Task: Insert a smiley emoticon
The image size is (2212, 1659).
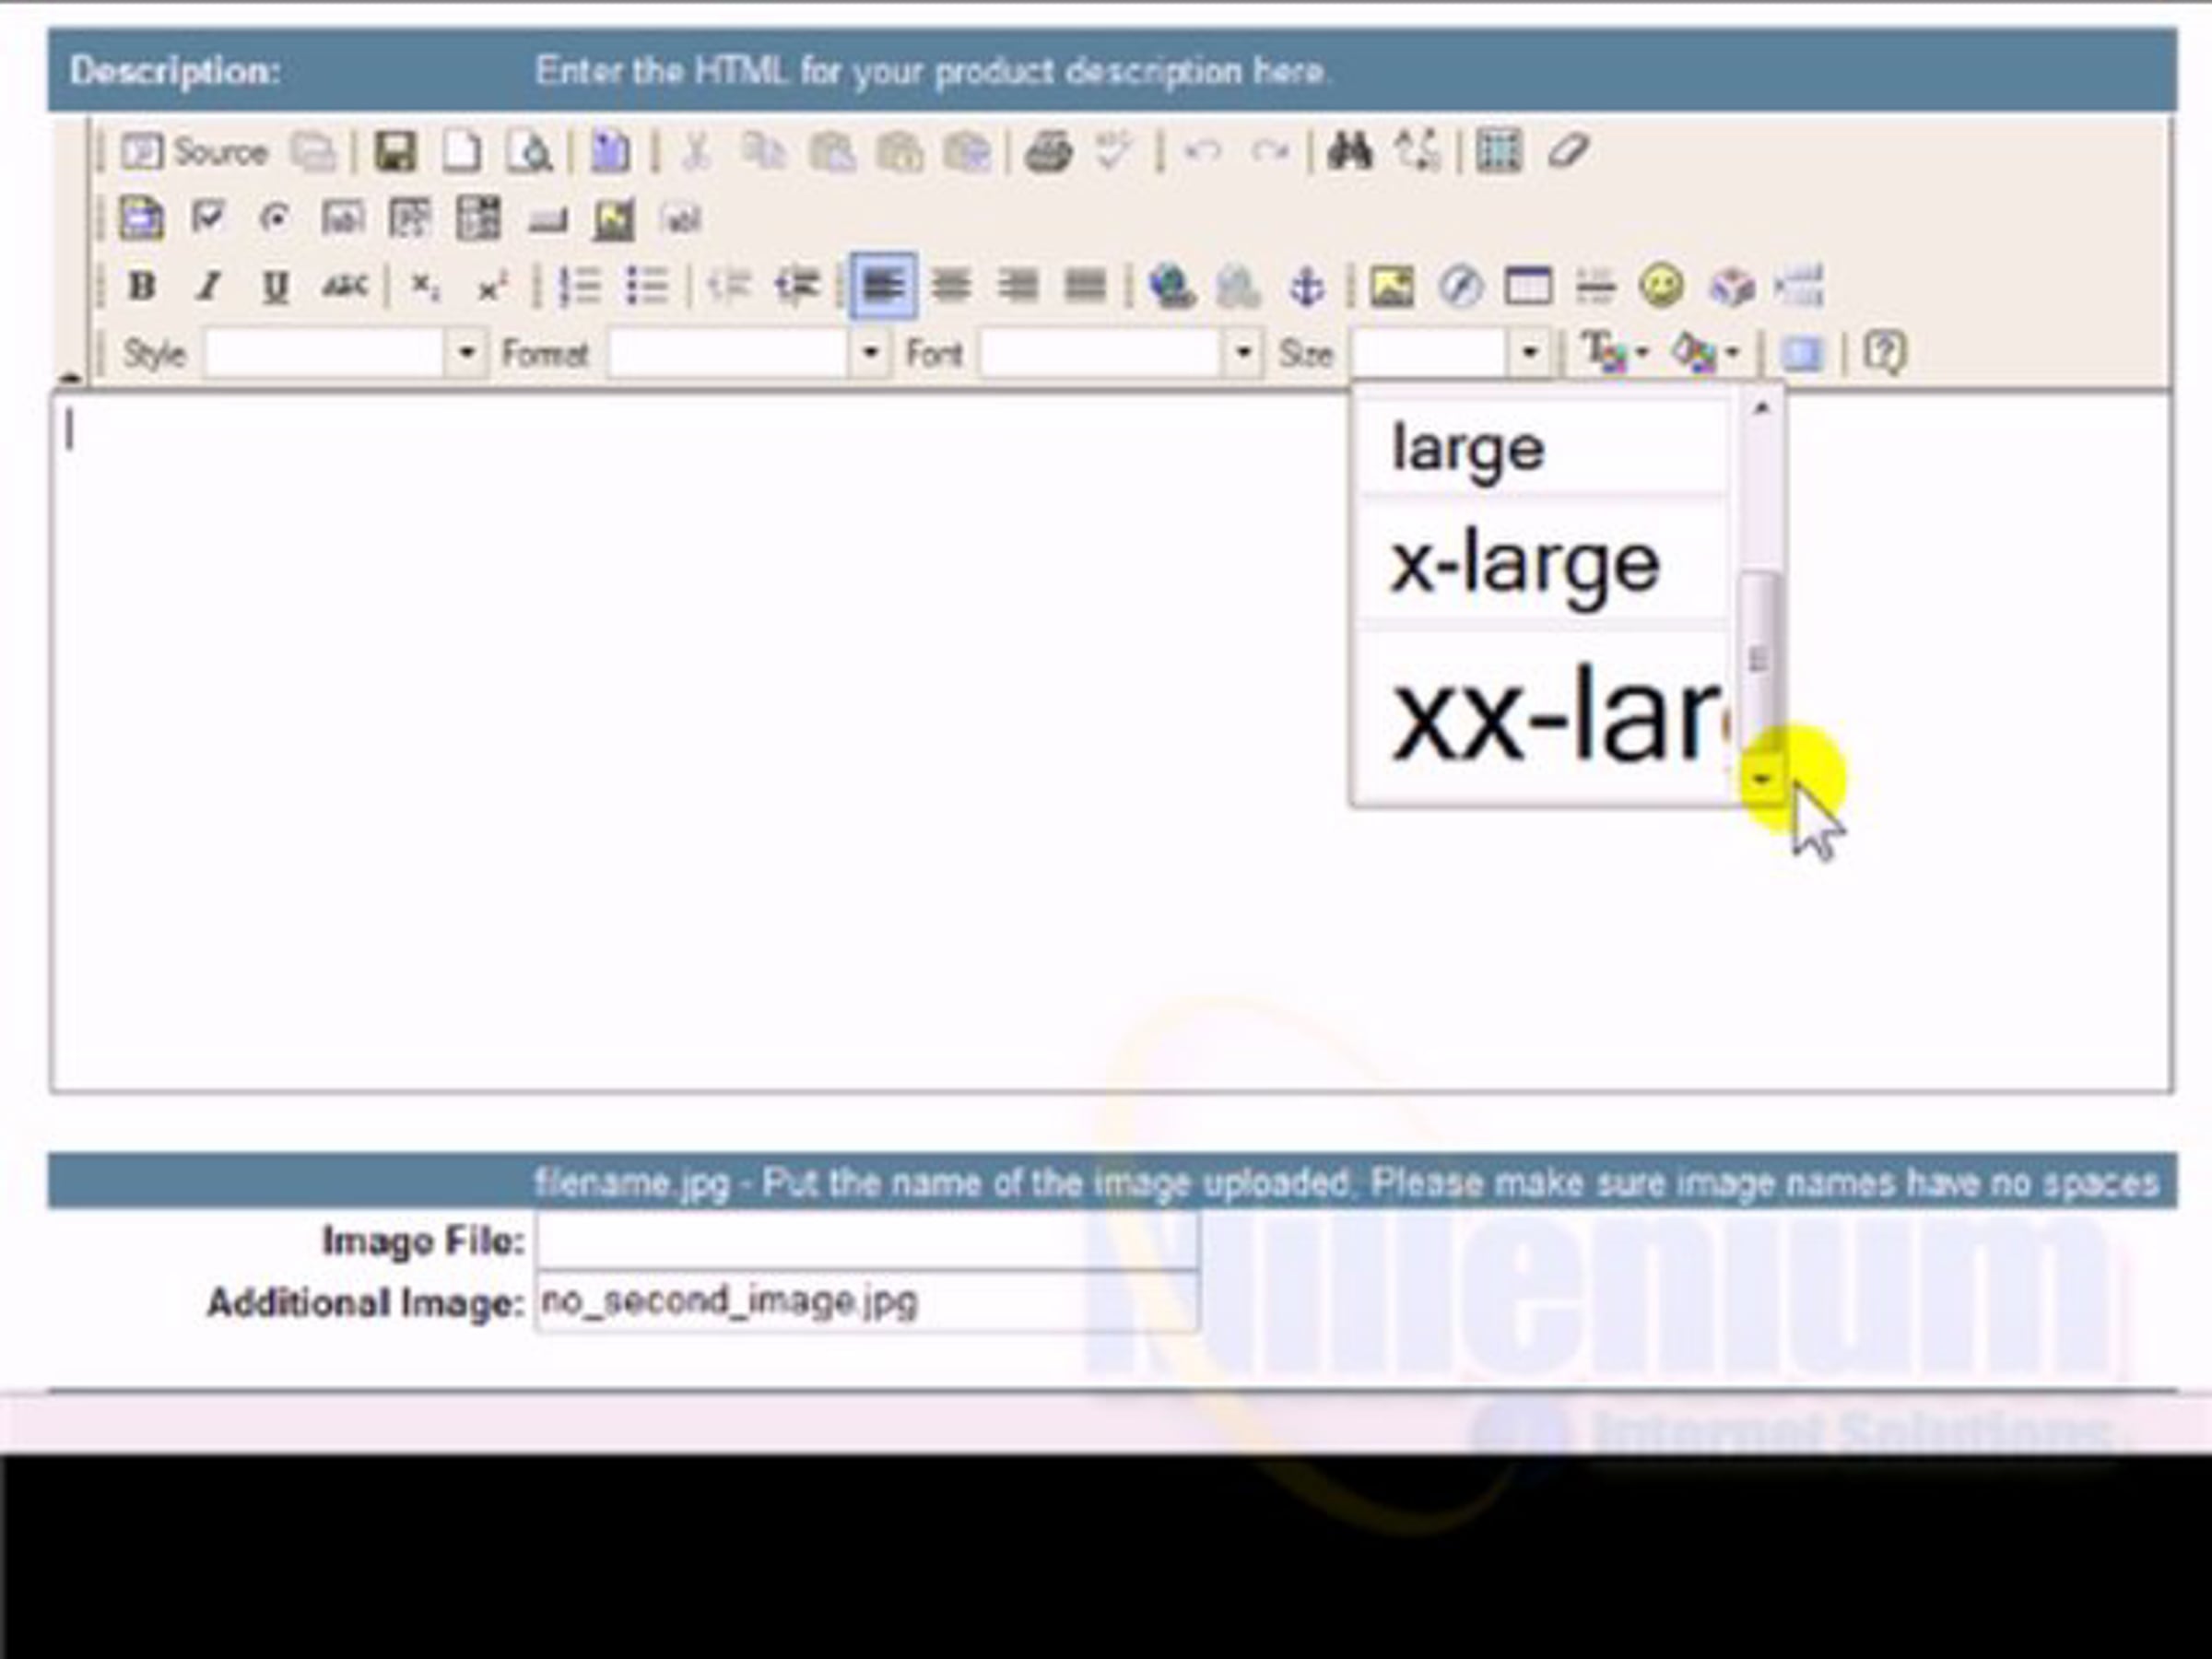Action: coord(1661,287)
